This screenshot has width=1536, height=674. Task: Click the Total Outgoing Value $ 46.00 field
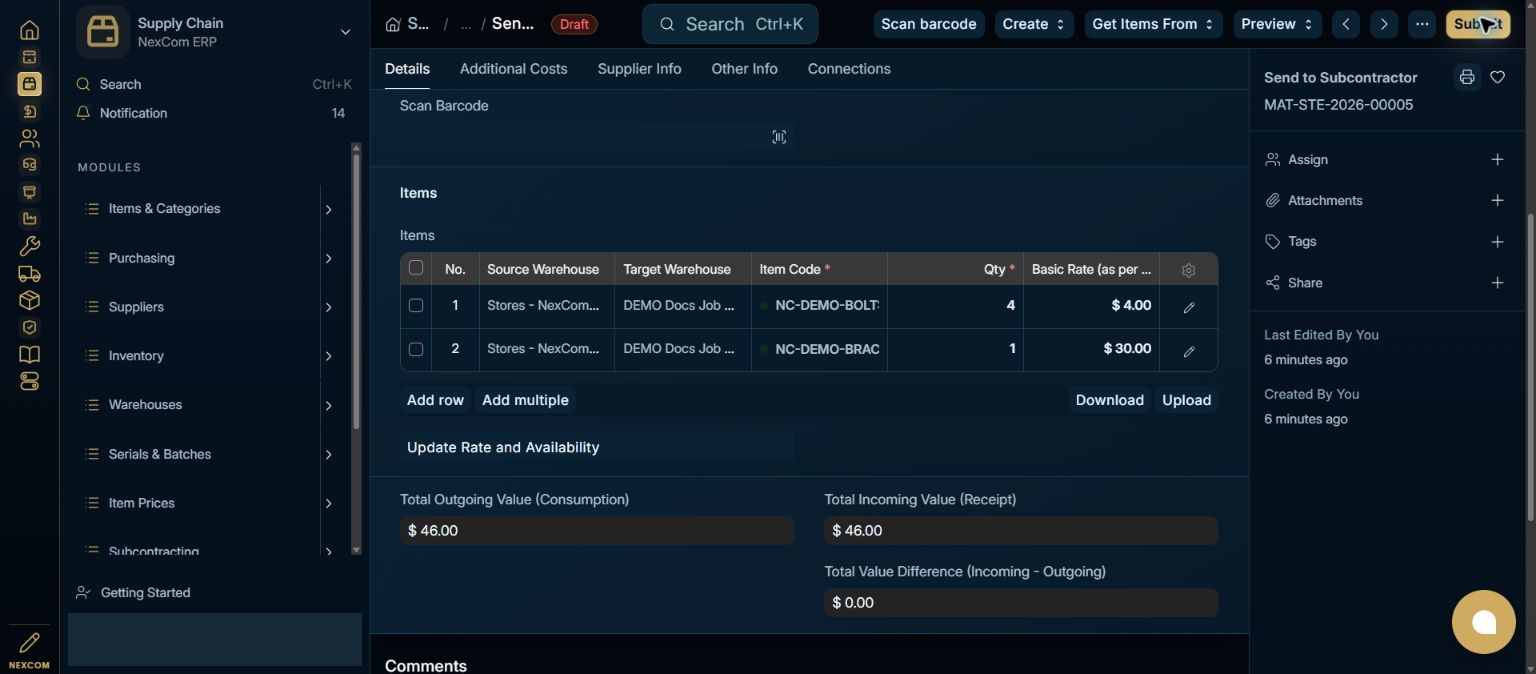click(597, 531)
